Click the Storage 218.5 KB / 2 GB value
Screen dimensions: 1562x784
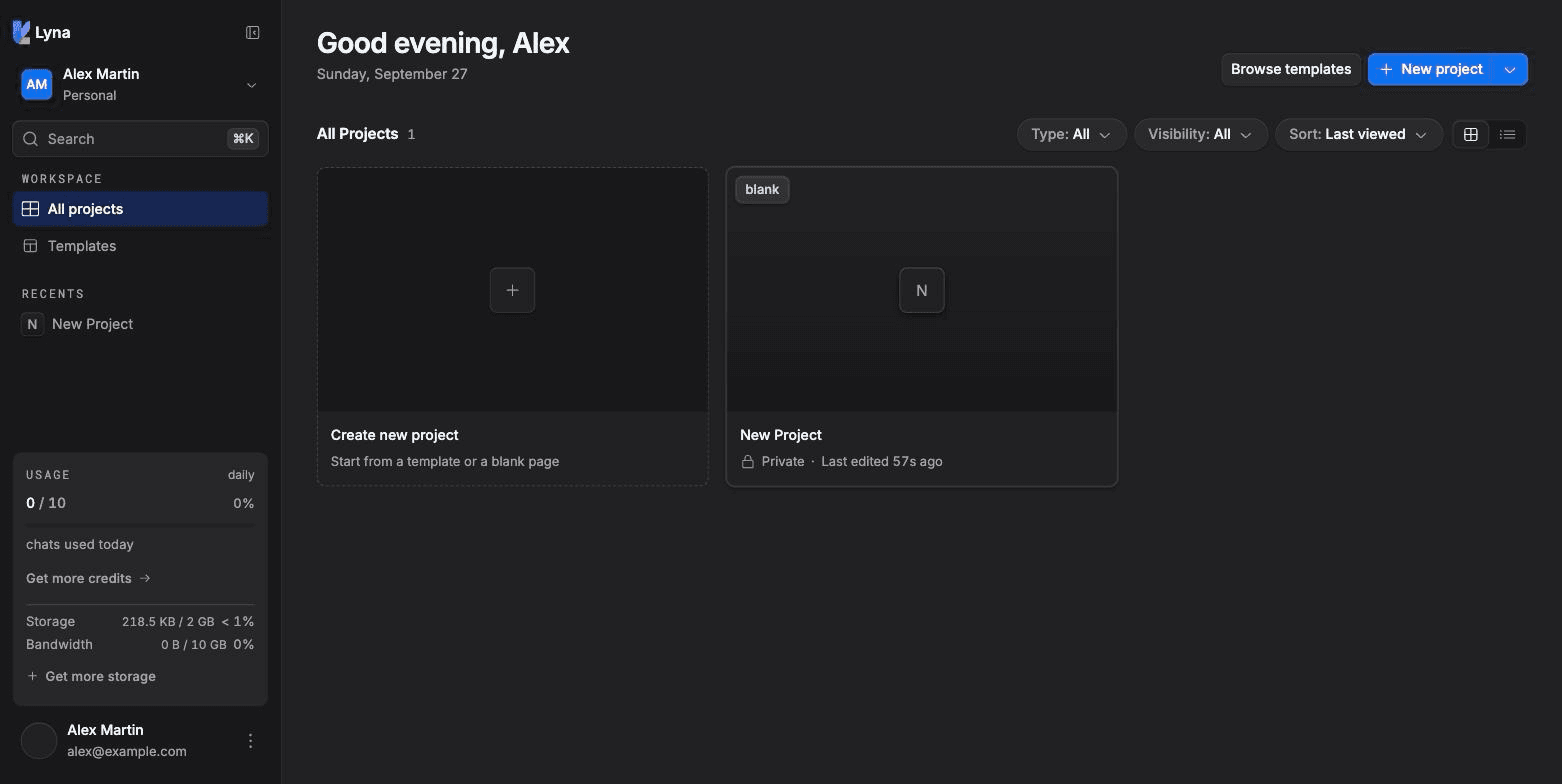[168, 621]
